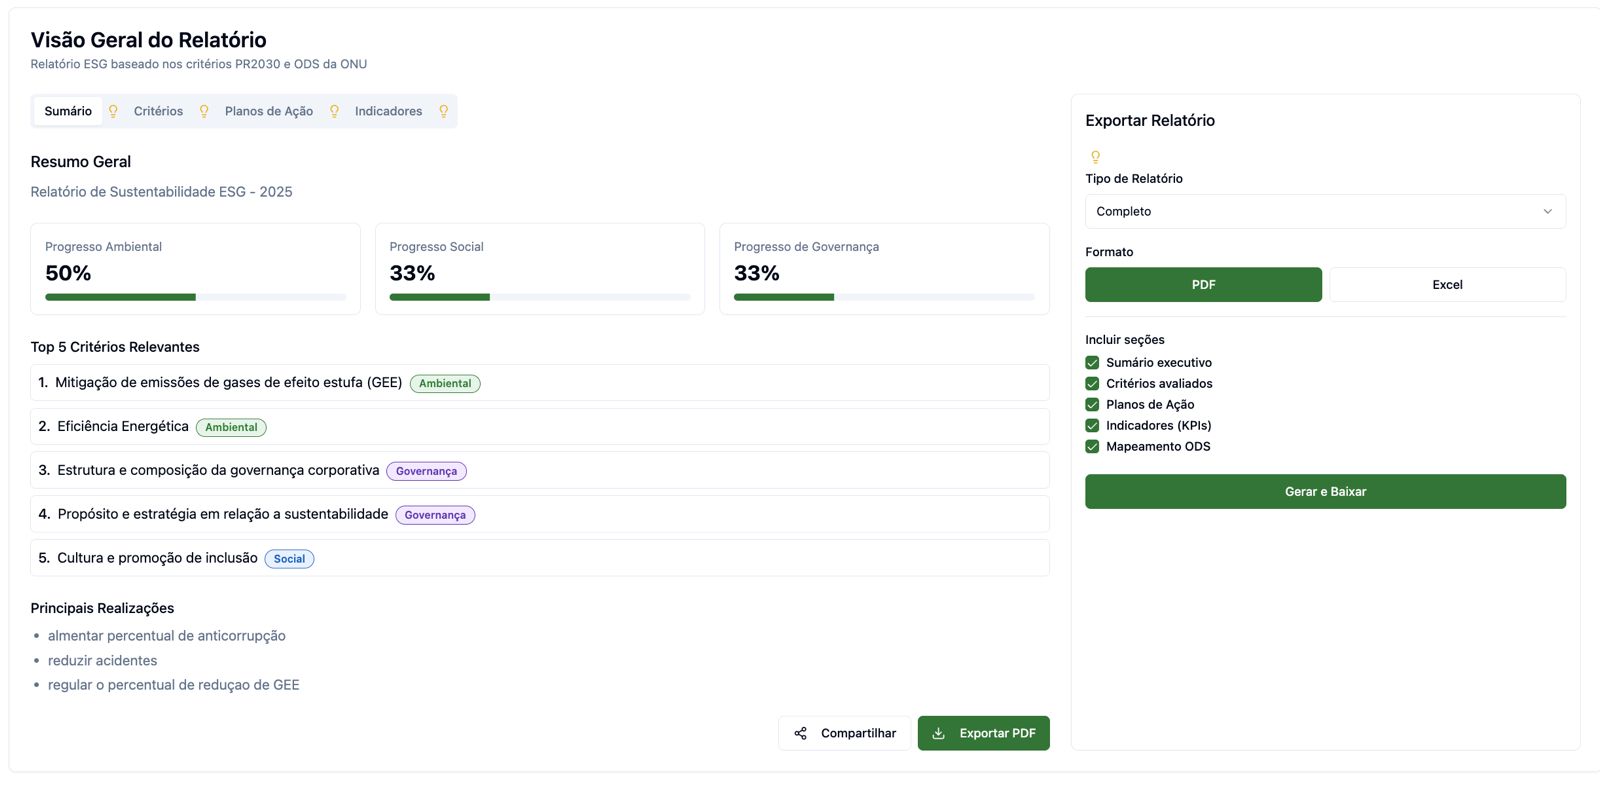
Task: Disable the Mapeamento ODS checkbox
Action: [1092, 447]
